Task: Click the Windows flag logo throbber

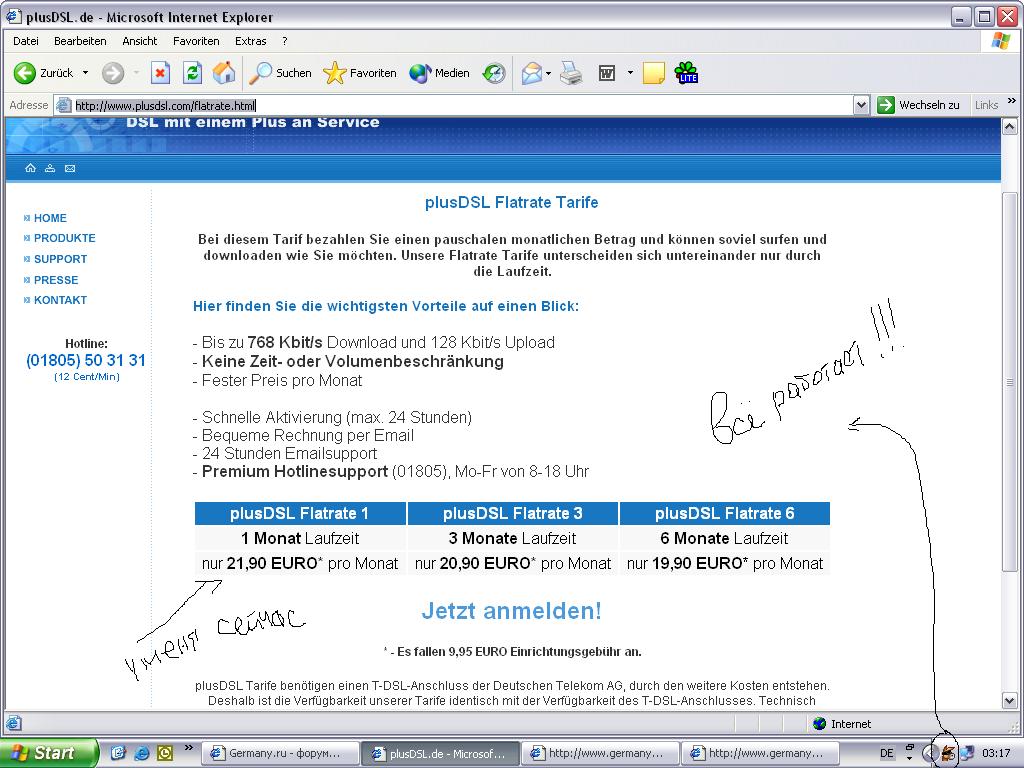Action: (1000, 41)
